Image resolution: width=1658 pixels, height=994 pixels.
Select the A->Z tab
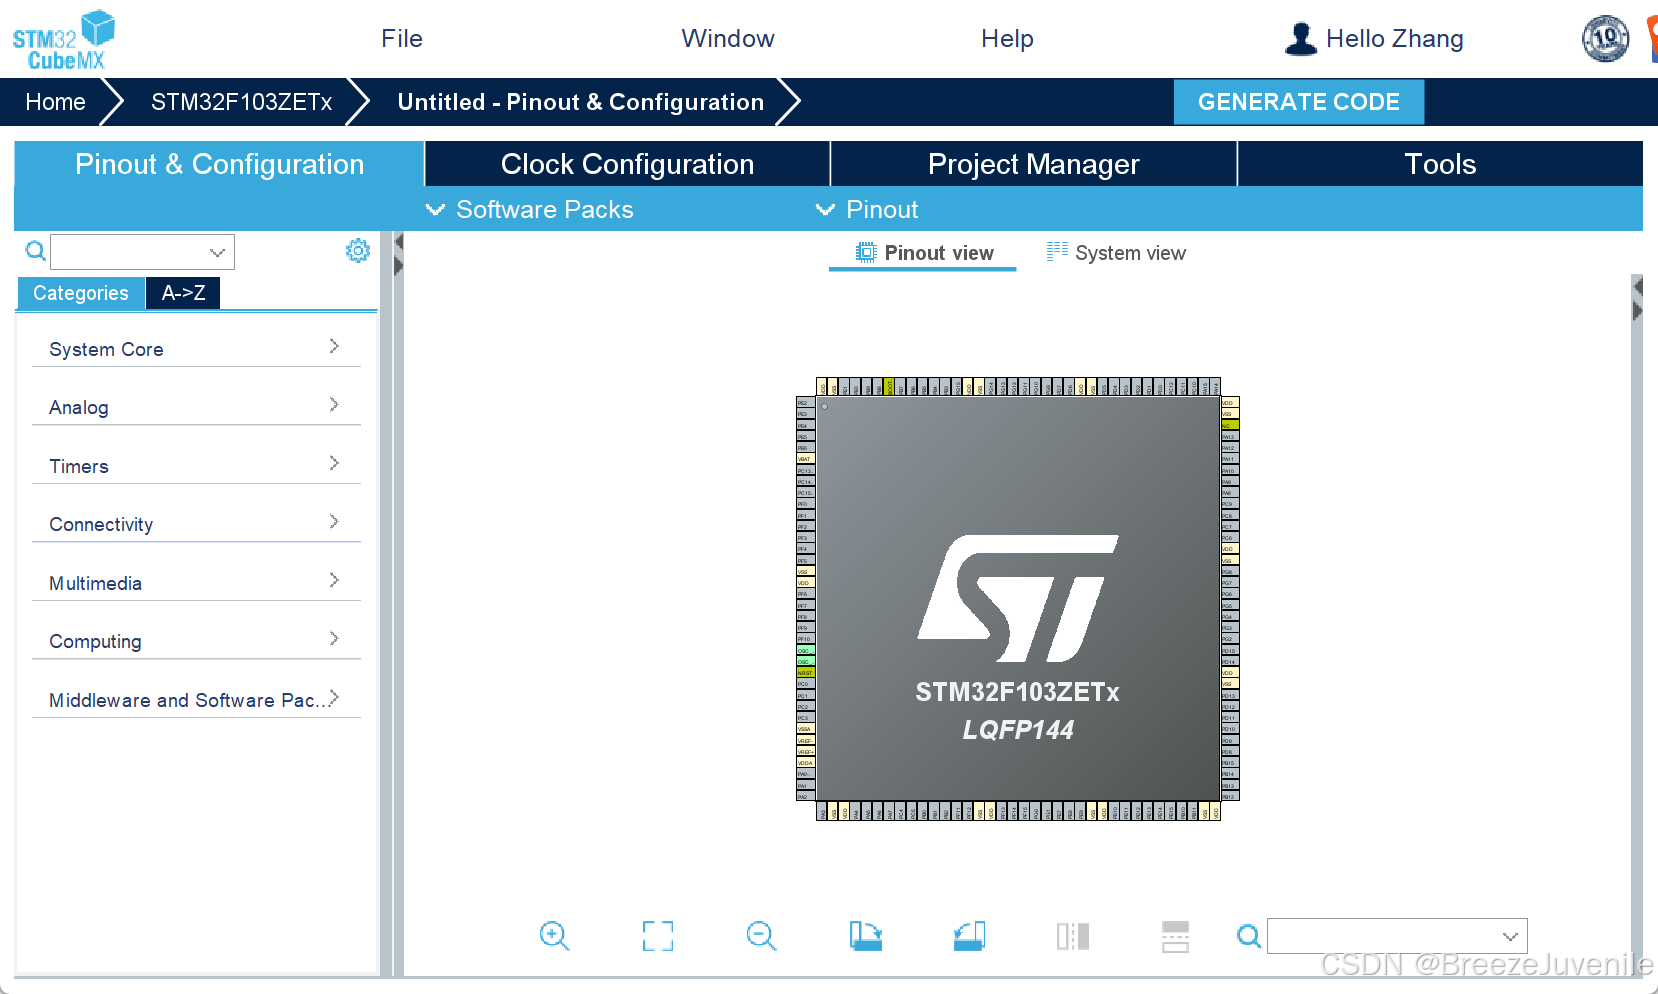[x=183, y=293]
